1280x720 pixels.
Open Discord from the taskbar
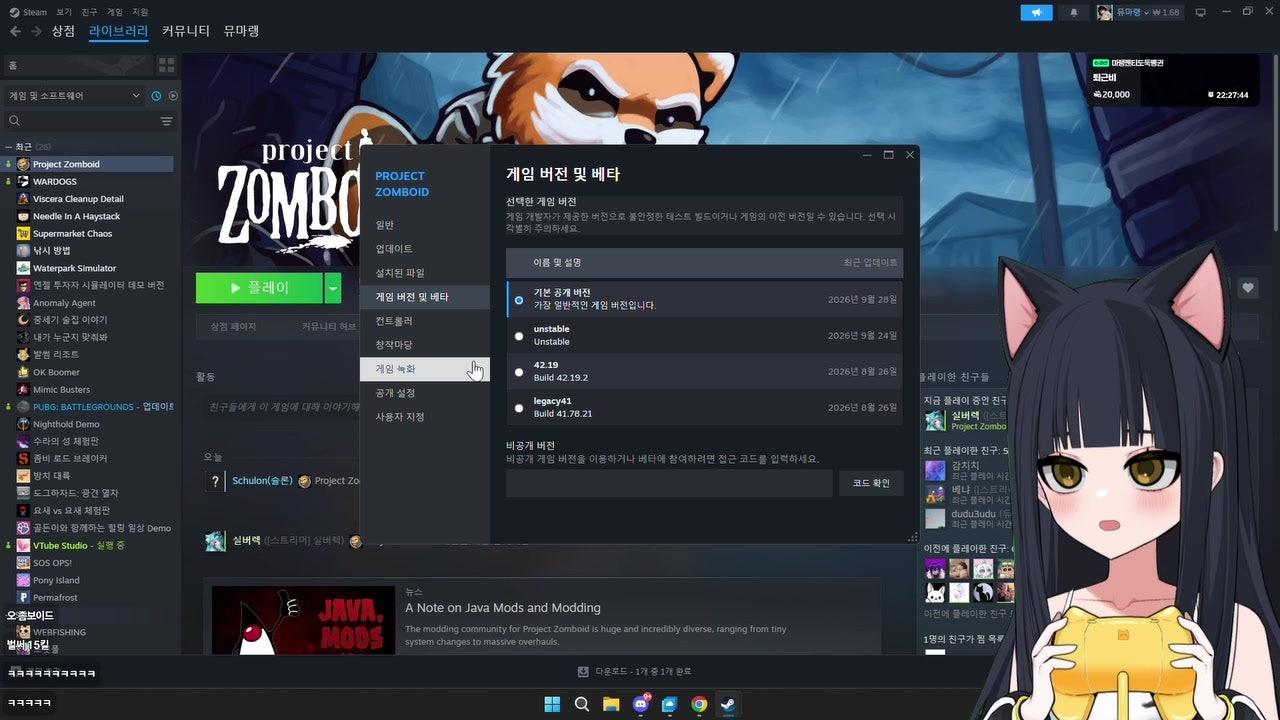641,704
